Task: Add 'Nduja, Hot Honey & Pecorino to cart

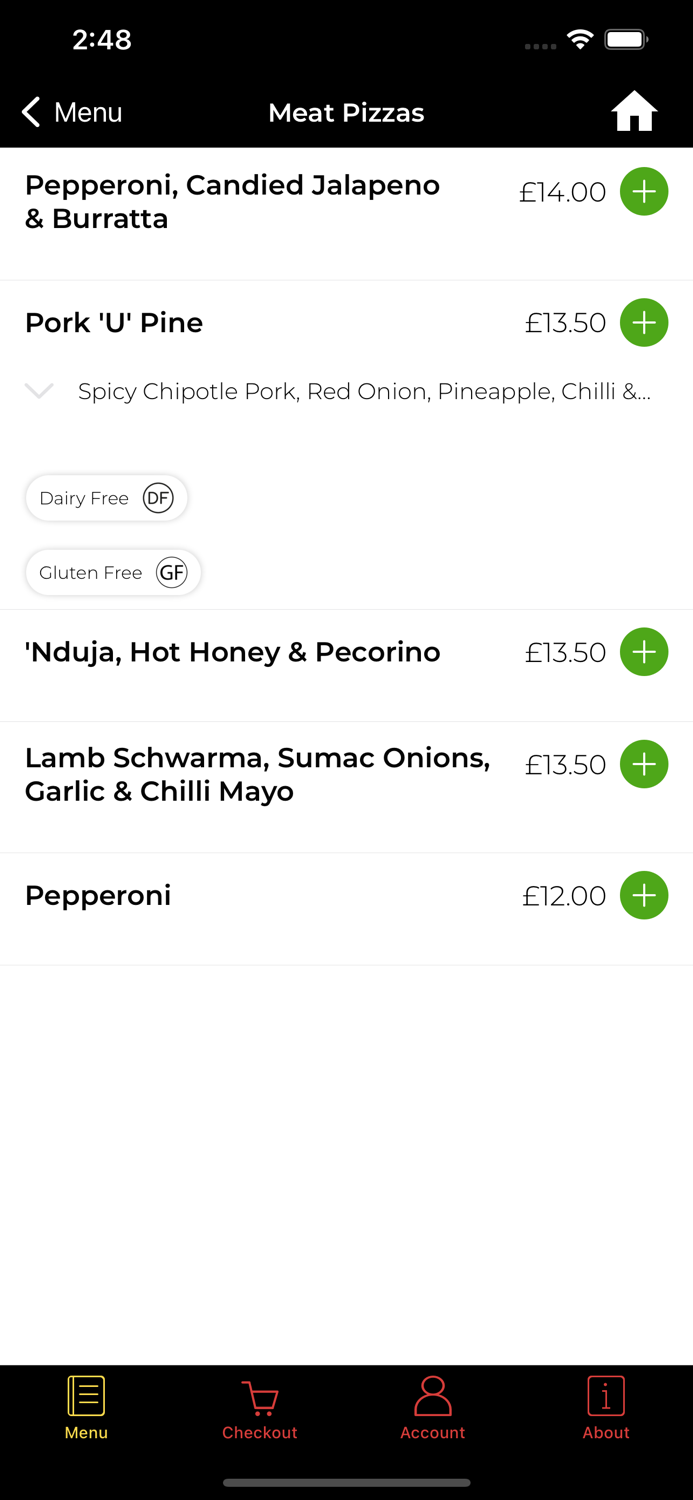Action: [x=644, y=651]
